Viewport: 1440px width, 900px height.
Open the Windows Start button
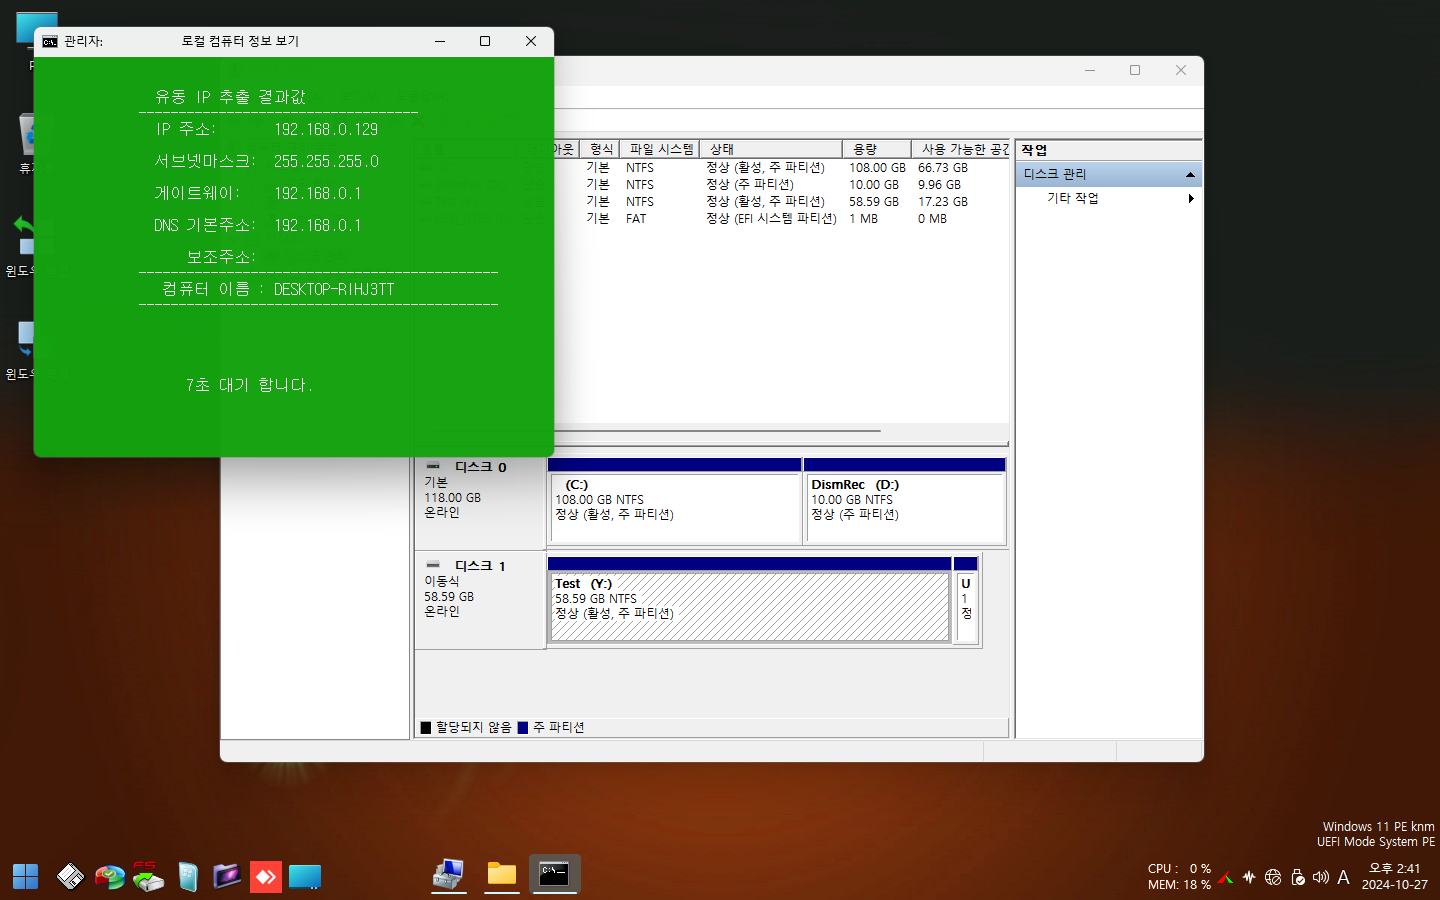[25, 877]
